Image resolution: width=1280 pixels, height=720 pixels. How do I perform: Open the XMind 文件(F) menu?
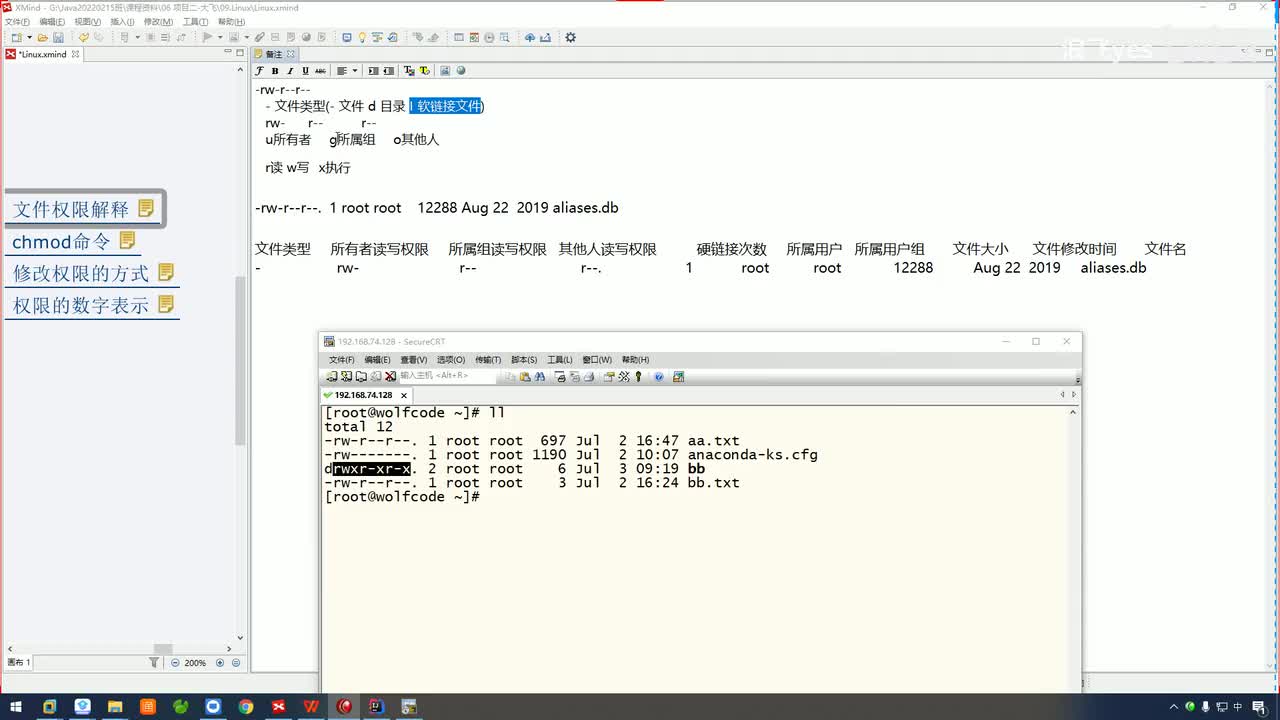pos(17,21)
